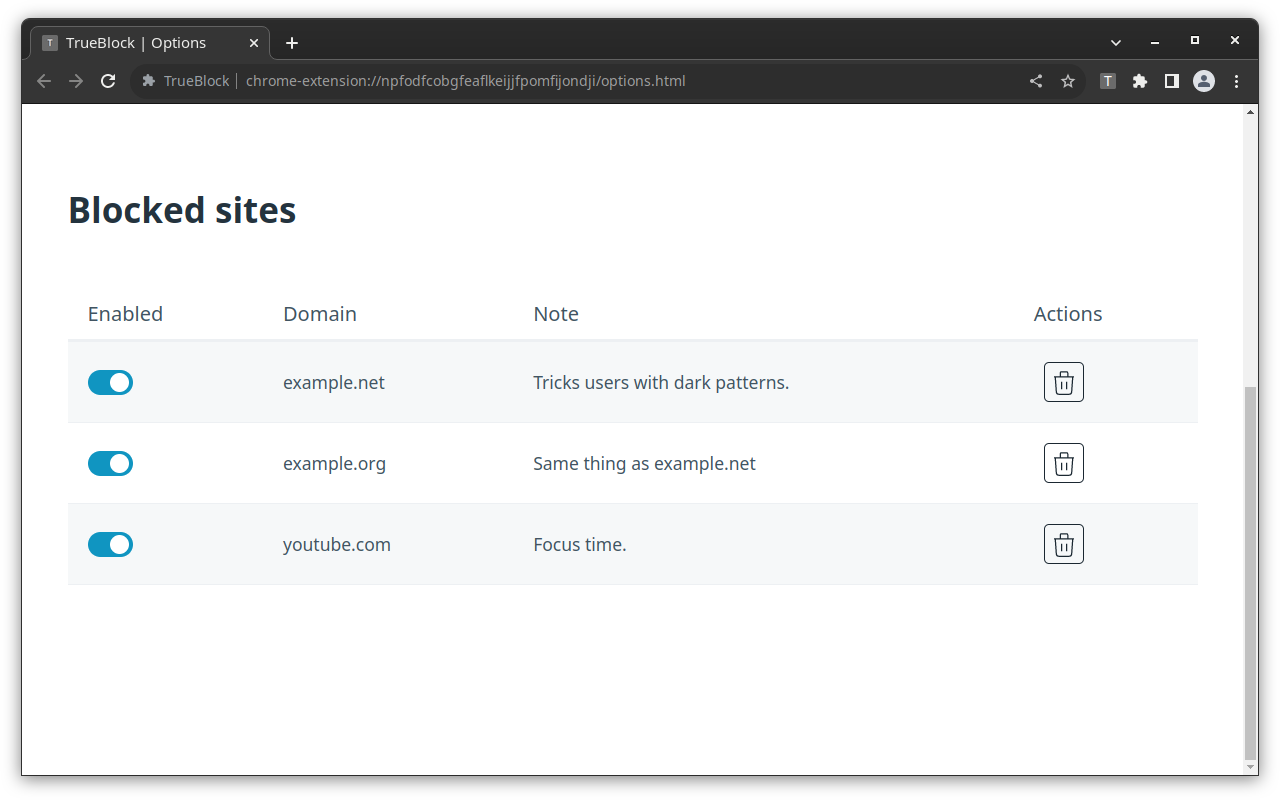The width and height of the screenshot is (1280, 800).
Task: Click the share icon in address bar
Action: [x=1036, y=81]
